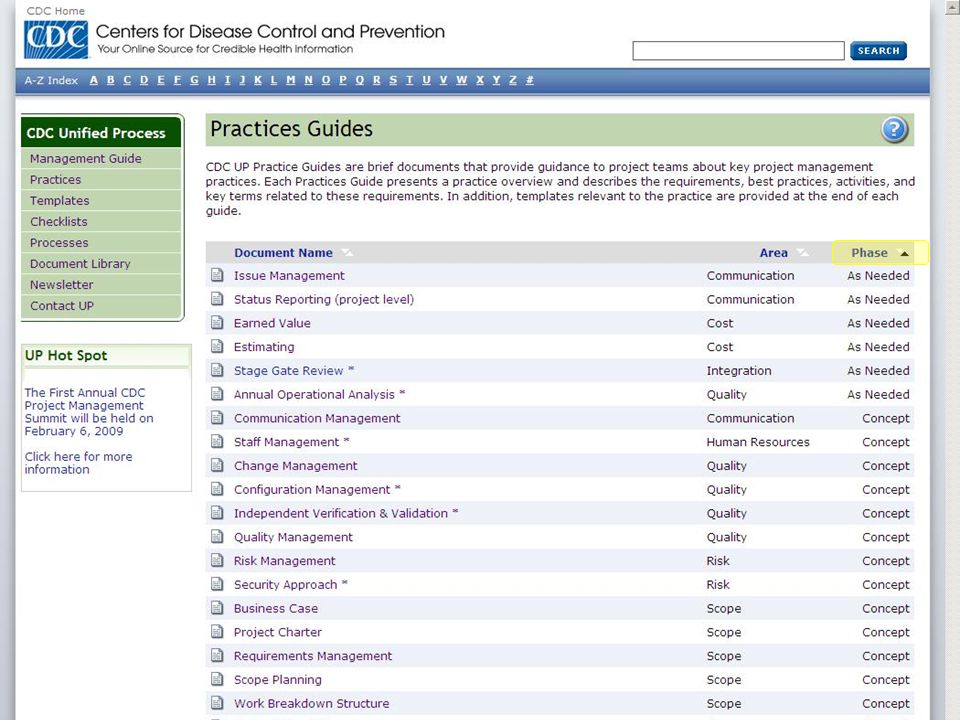This screenshot has width=960, height=720.
Task: Click document icon beside Independent Verification & Validation
Action: click(217, 512)
